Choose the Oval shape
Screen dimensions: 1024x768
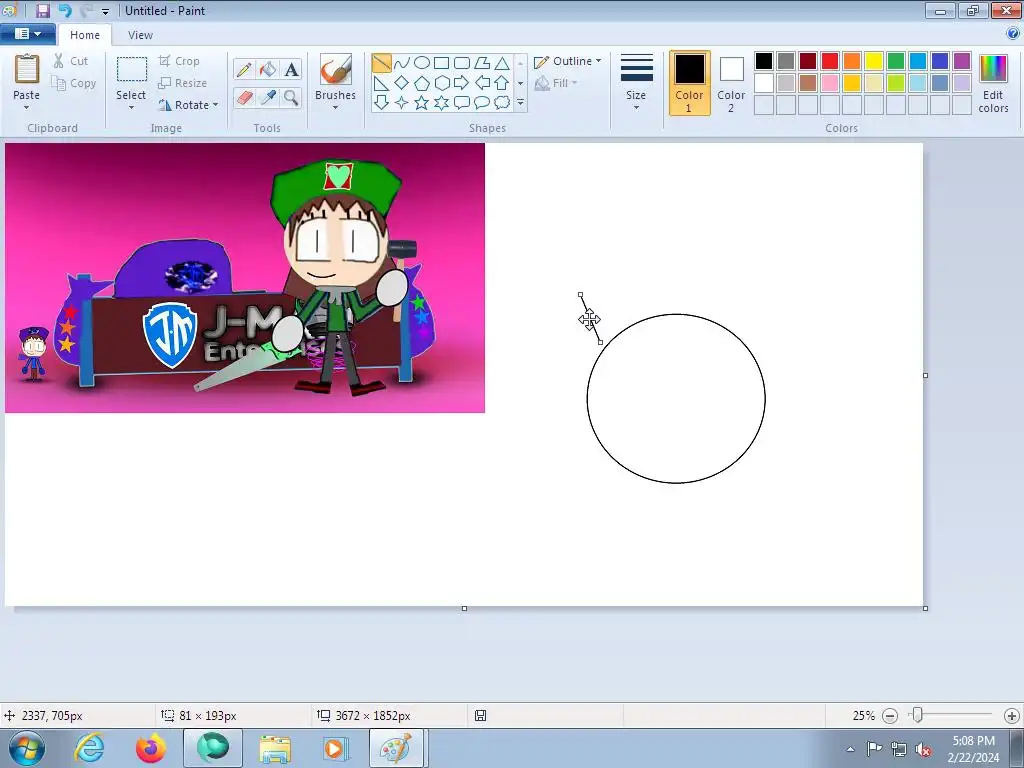coord(422,63)
